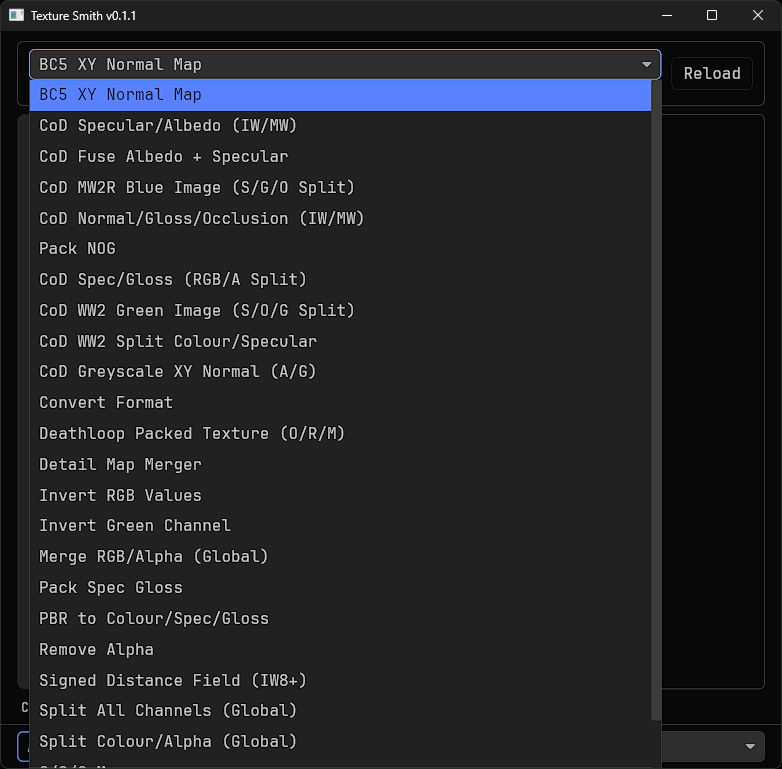This screenshot has width=782, height=769.
Task: Click the dropdown list vertical scrollbar
Action: [x=656, y=400]
